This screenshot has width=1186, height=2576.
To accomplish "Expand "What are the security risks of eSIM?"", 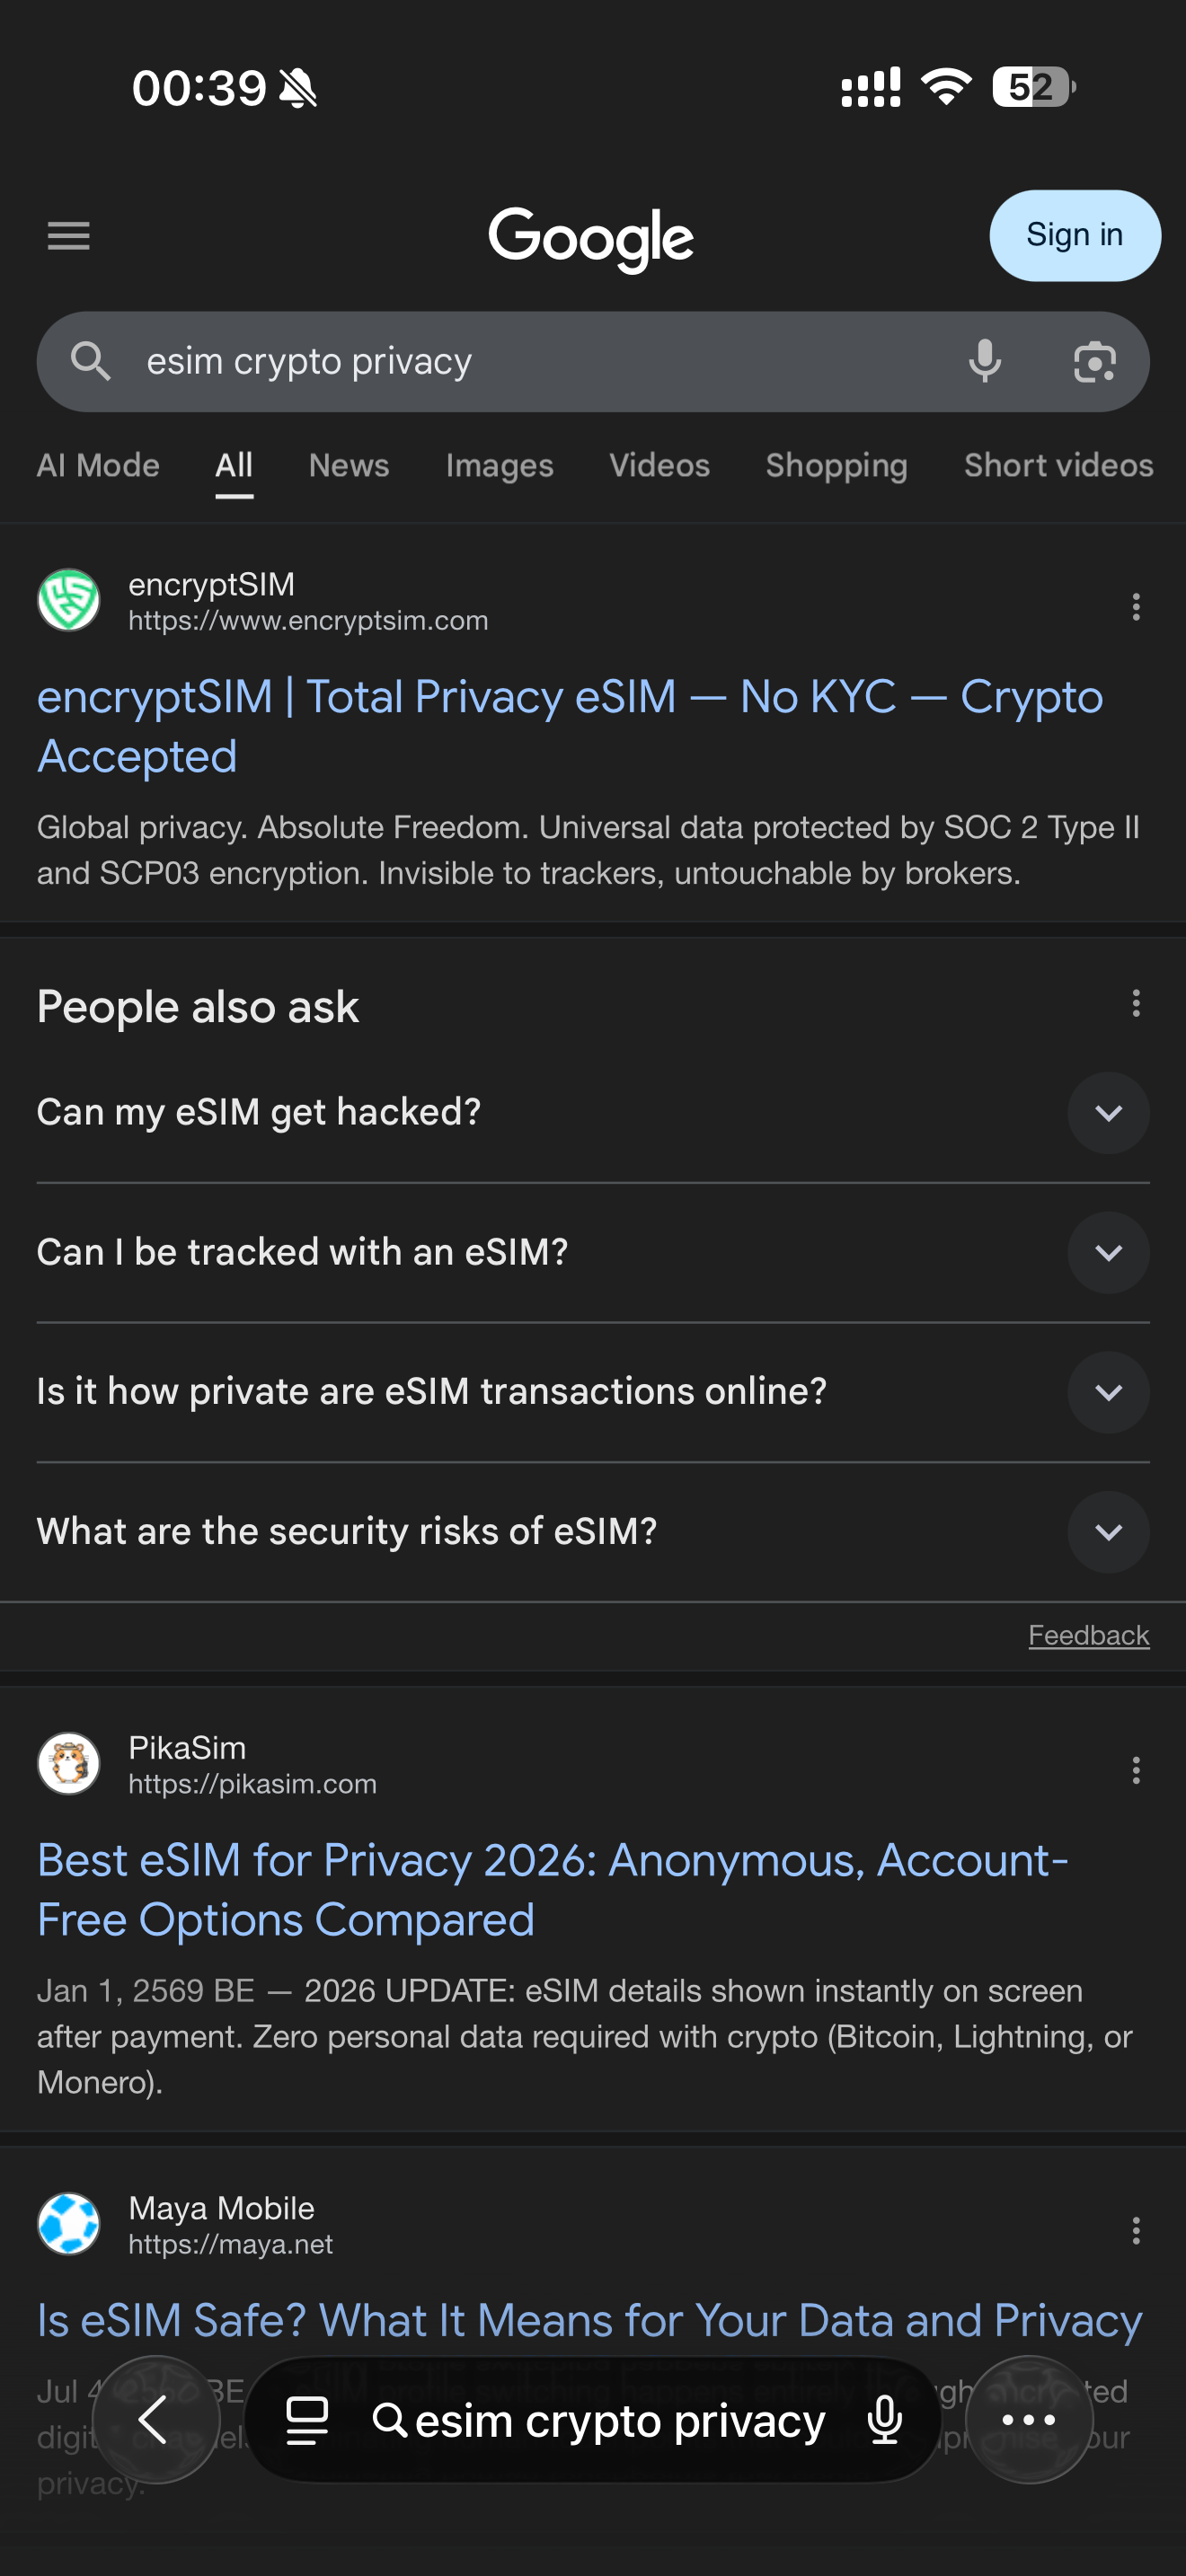I will [1108, 1532].
